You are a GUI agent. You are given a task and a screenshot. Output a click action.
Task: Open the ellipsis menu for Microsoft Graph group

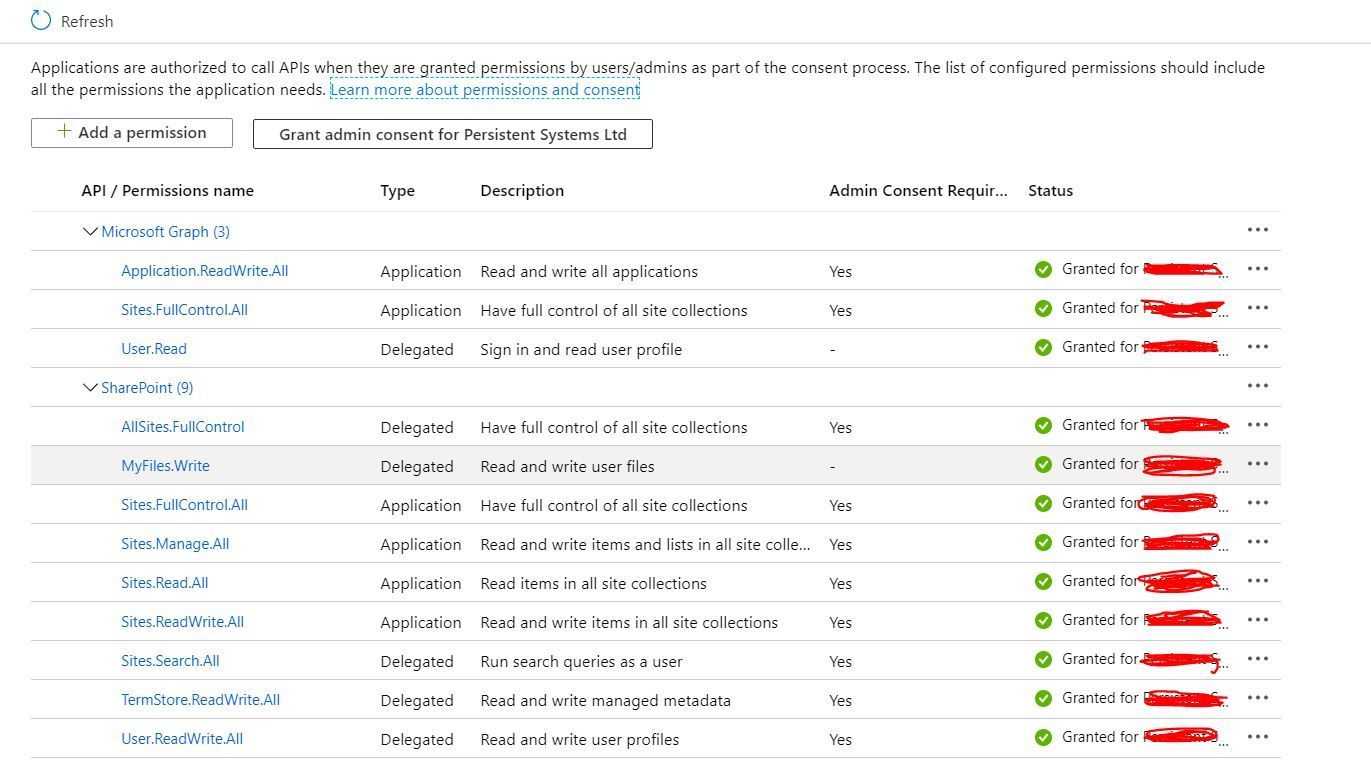[1257, 230]
